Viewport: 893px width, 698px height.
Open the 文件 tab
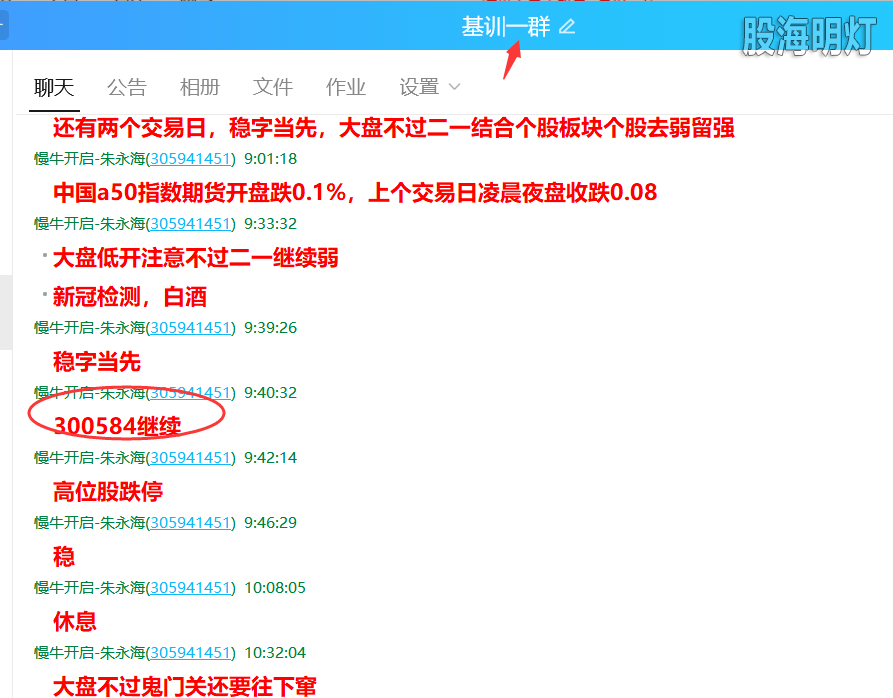tap(273, 88)
